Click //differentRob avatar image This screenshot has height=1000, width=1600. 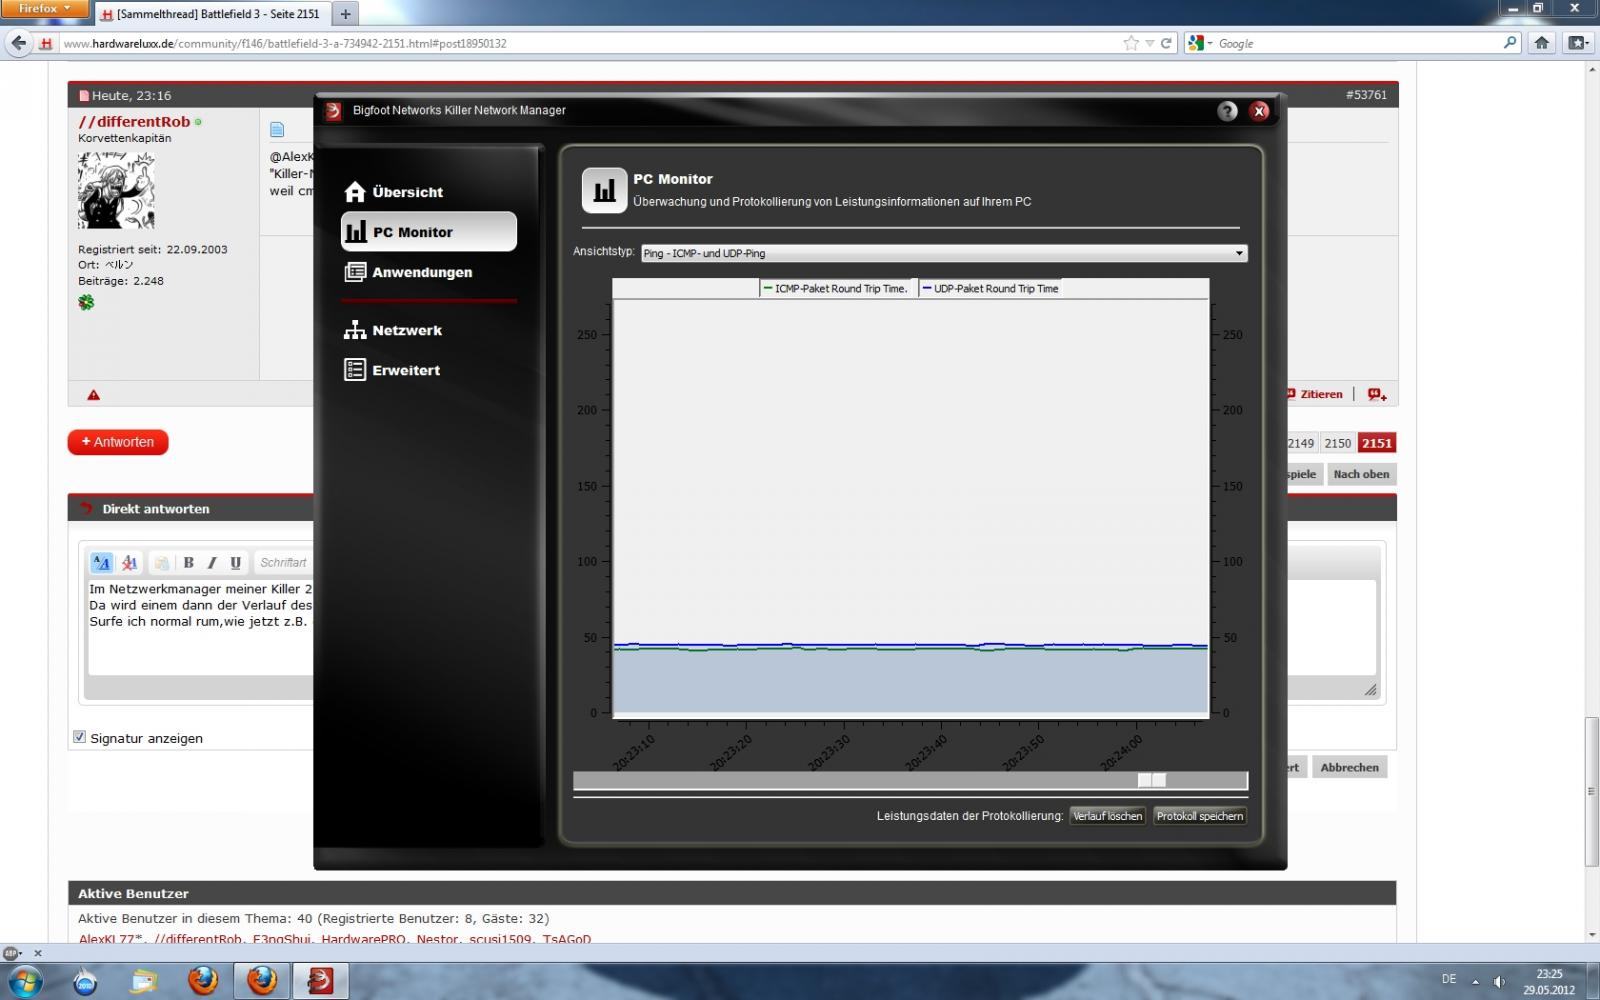(x=116, y=190)
